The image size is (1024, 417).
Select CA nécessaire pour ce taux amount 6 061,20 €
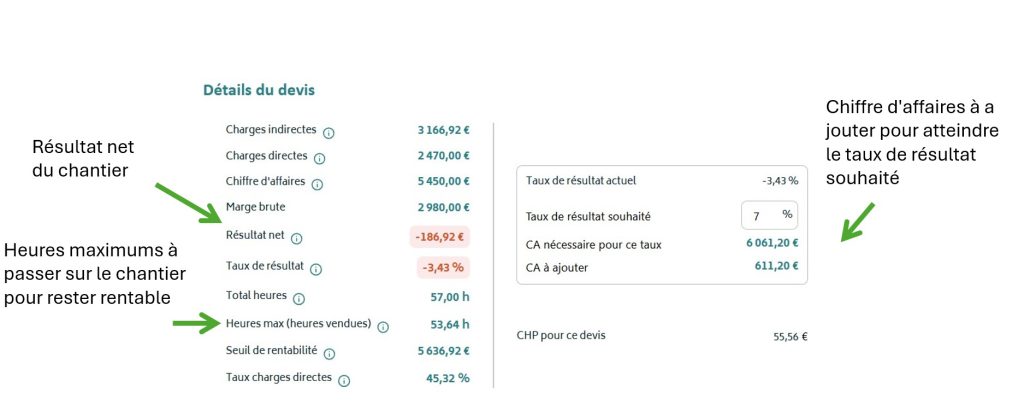[773, 243]
